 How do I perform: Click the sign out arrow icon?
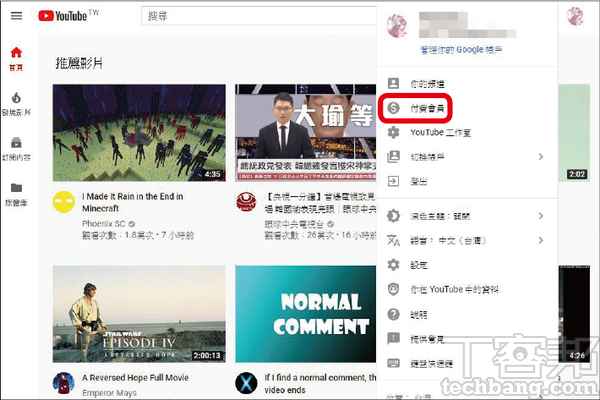coord(393,181)
